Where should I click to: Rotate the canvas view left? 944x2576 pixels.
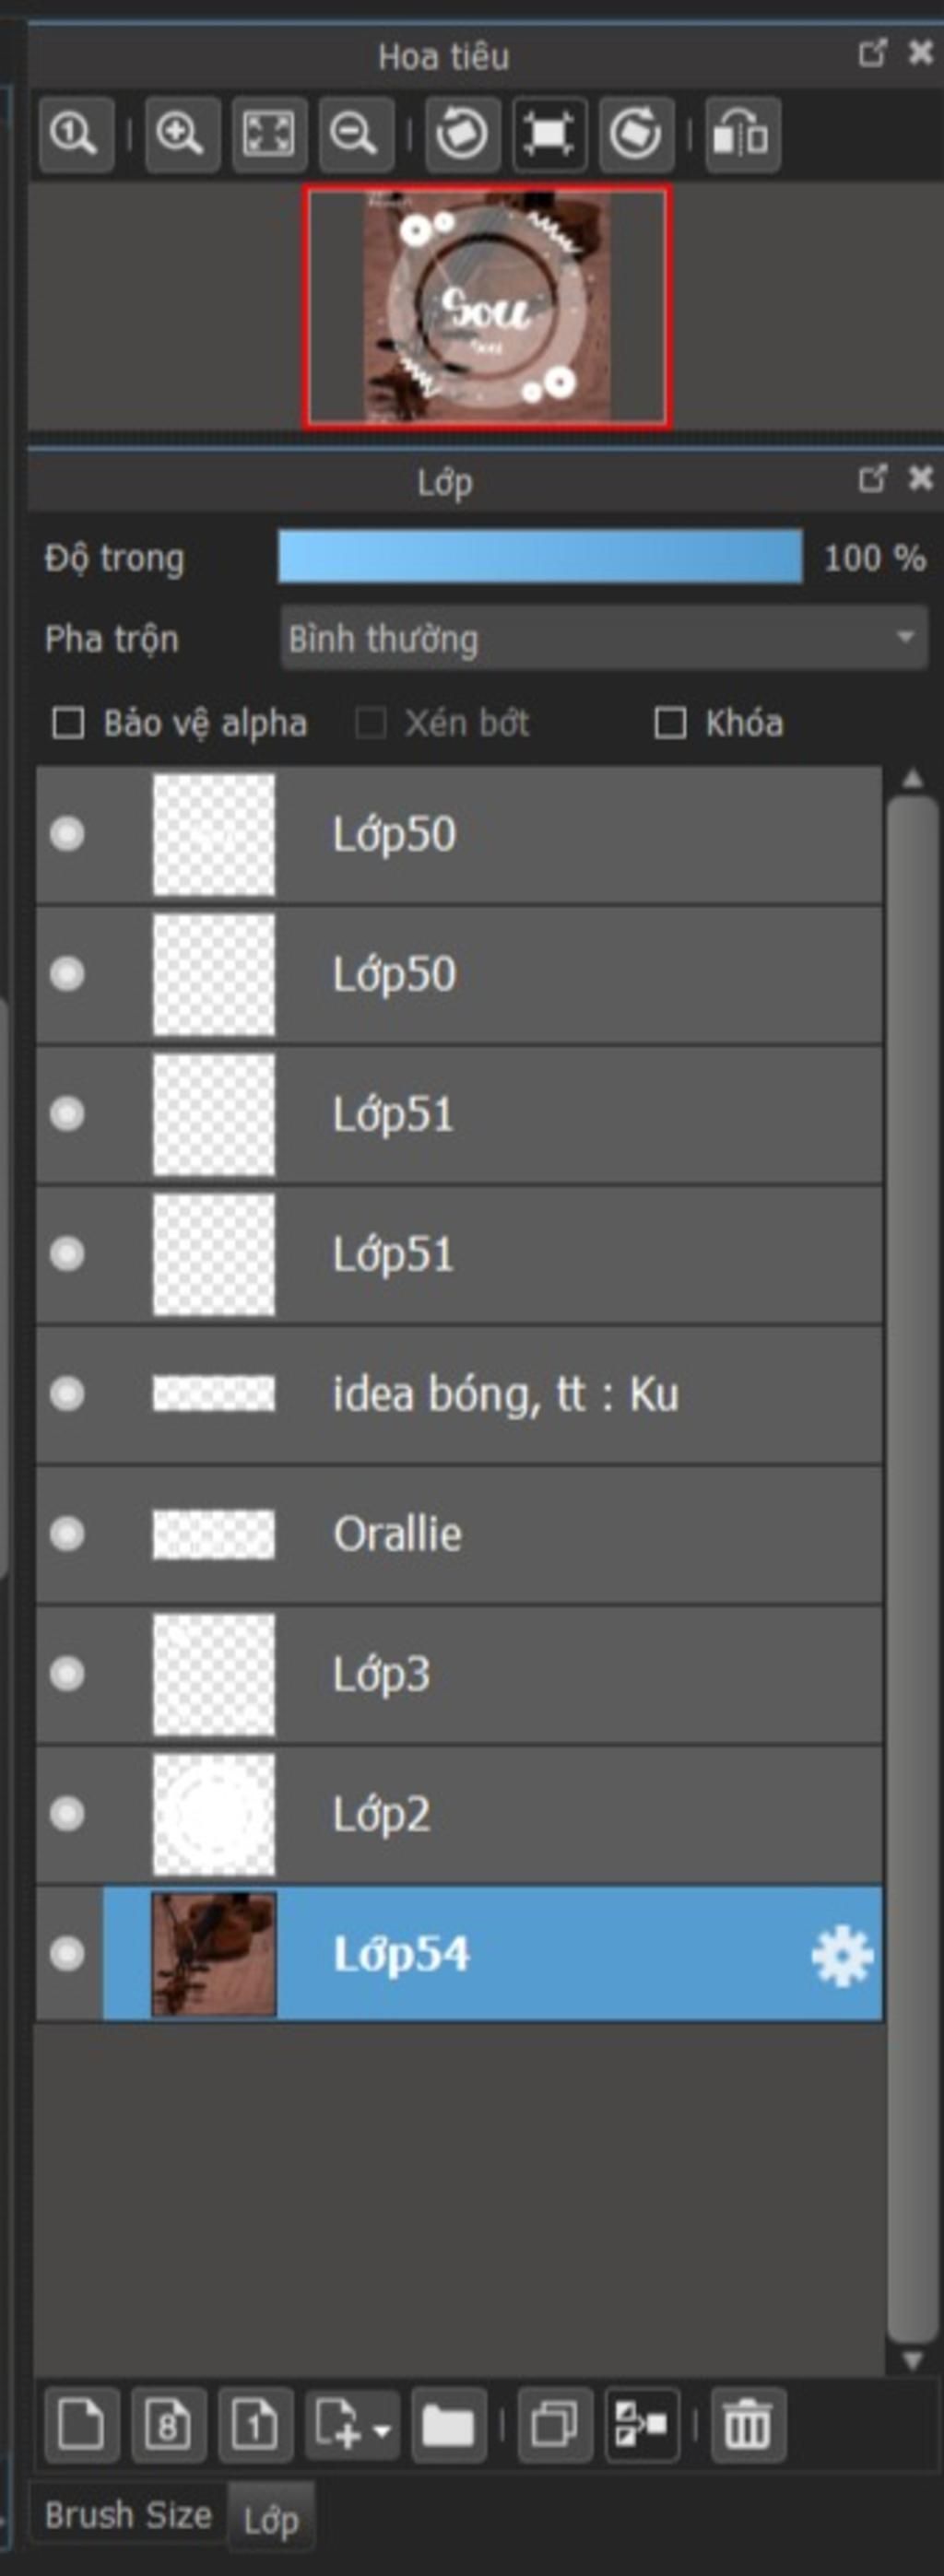click(x=463, y=134)
